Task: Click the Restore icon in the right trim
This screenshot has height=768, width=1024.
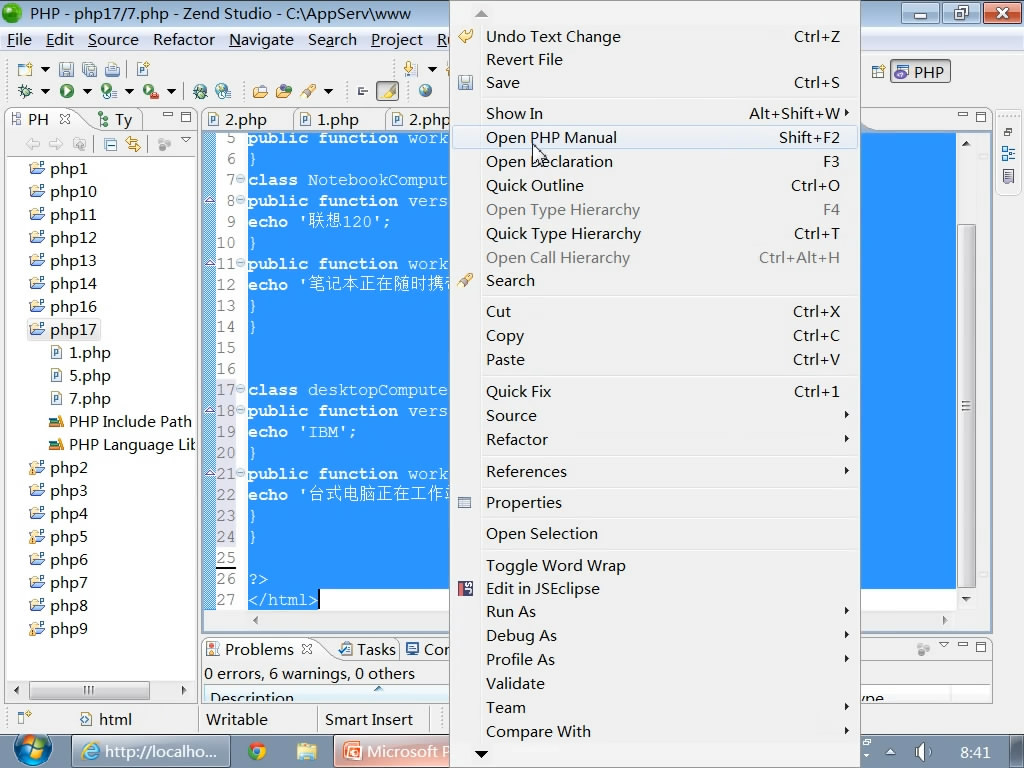Action: 1008,132
